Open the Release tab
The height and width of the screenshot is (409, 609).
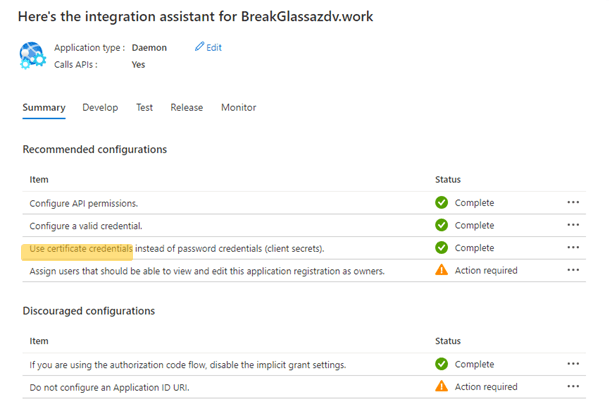coord(187,108)
